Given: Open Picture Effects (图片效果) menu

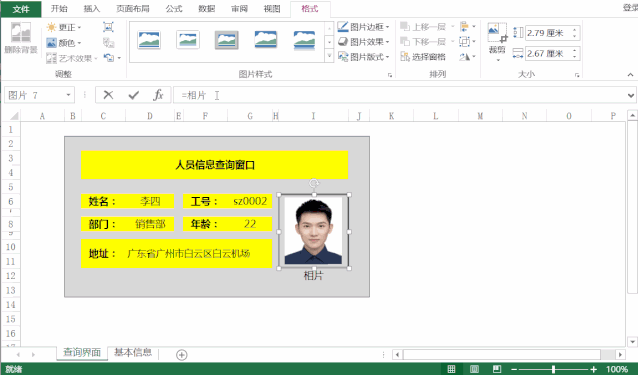Looking at the screenshot, I should point(363,42).
